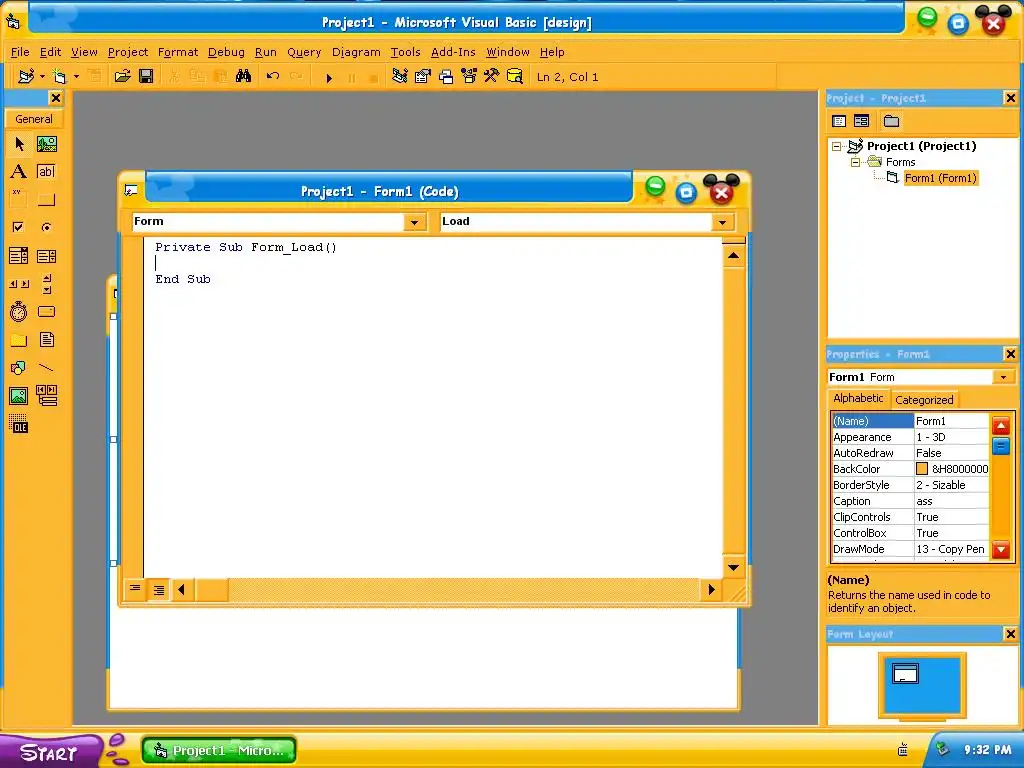Image resolution: width=1024 pixels, height=768 pixels.
Task: Collapse the Forms folder node
Action: click(855, 162)
